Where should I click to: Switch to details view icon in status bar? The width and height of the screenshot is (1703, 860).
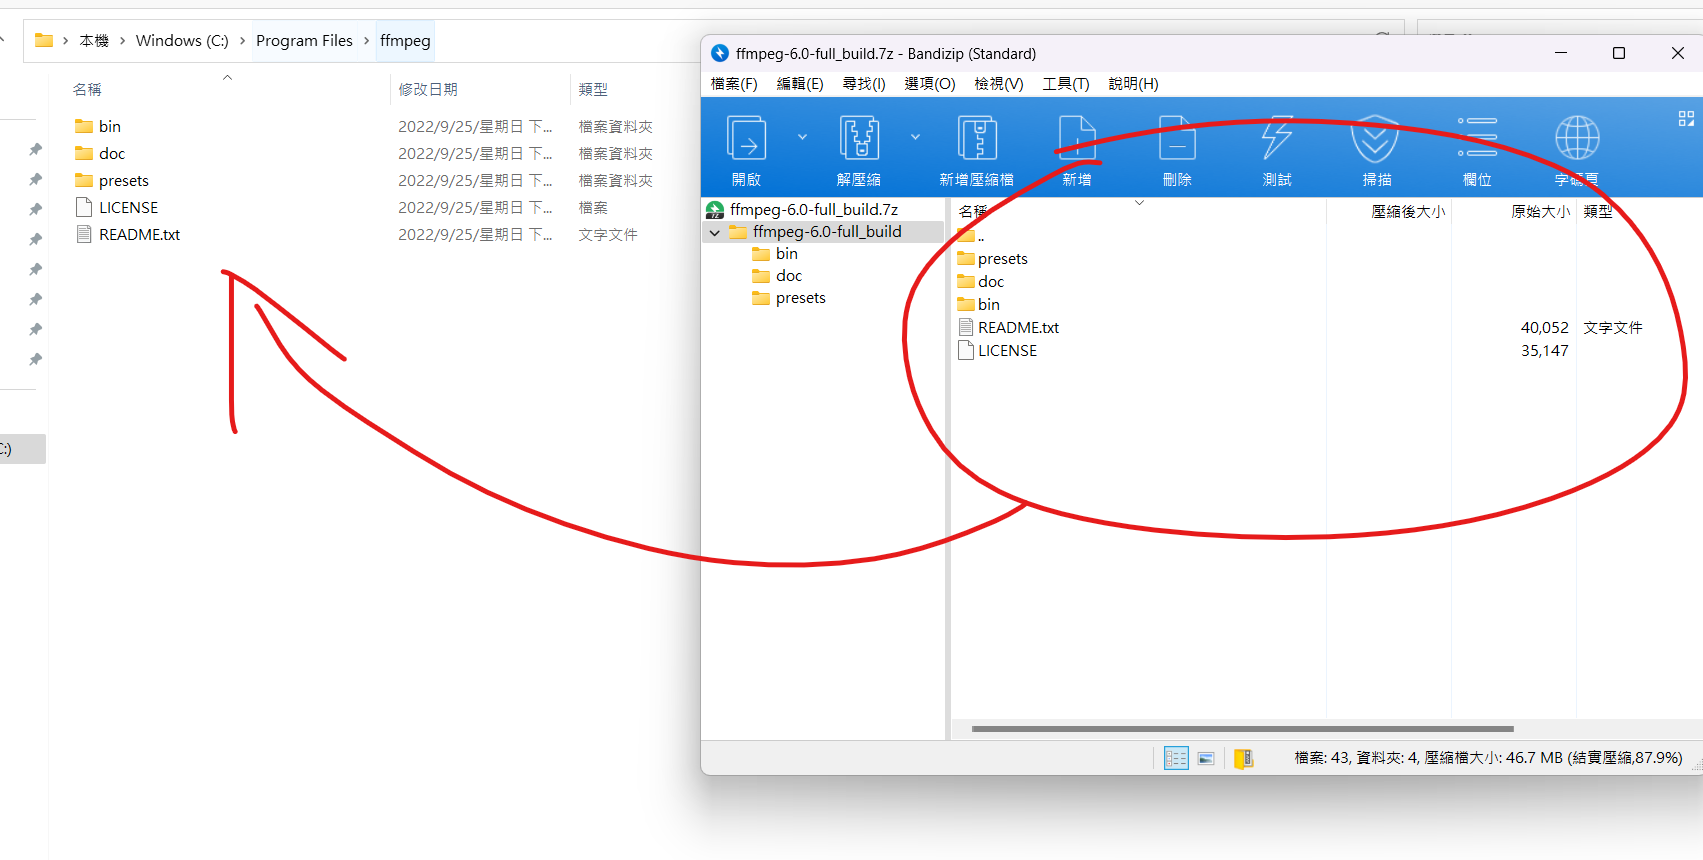(x=1176, y=759)
